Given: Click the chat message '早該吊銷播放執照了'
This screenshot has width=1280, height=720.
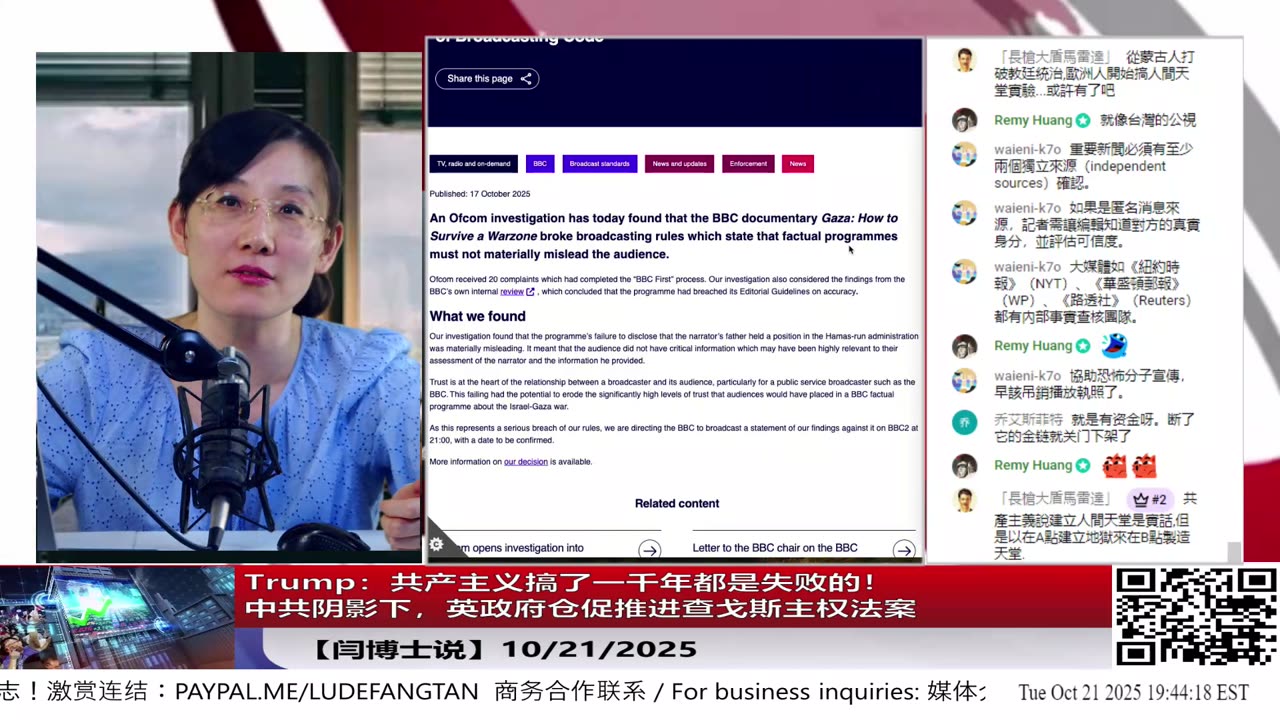Looking at the screenshot, I should (x=1058, y=391).
